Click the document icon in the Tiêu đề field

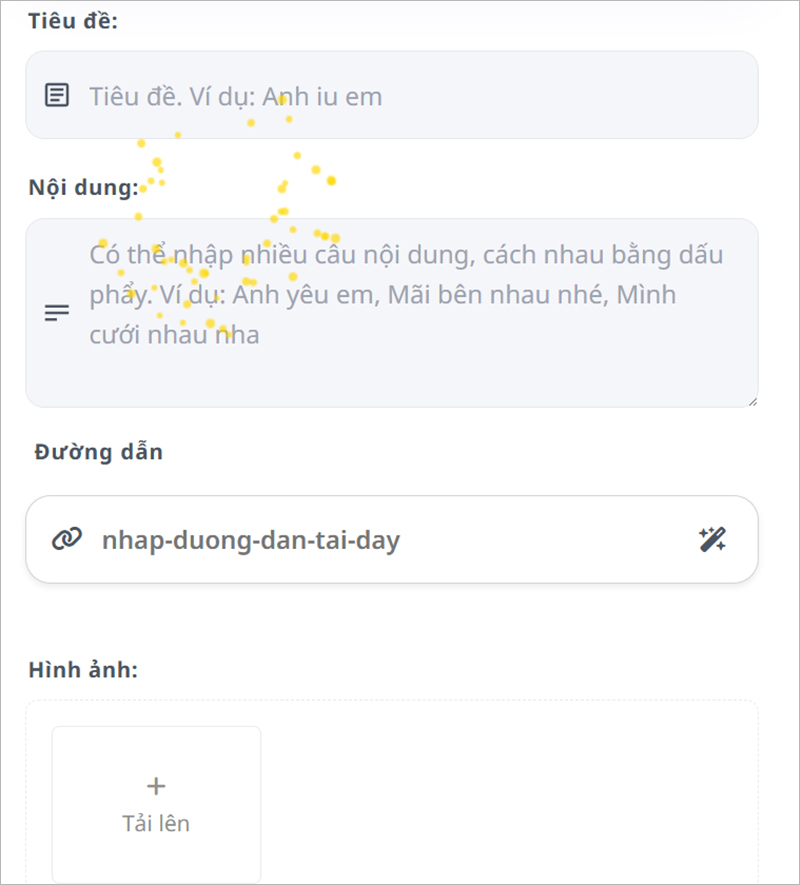(58, 95)
